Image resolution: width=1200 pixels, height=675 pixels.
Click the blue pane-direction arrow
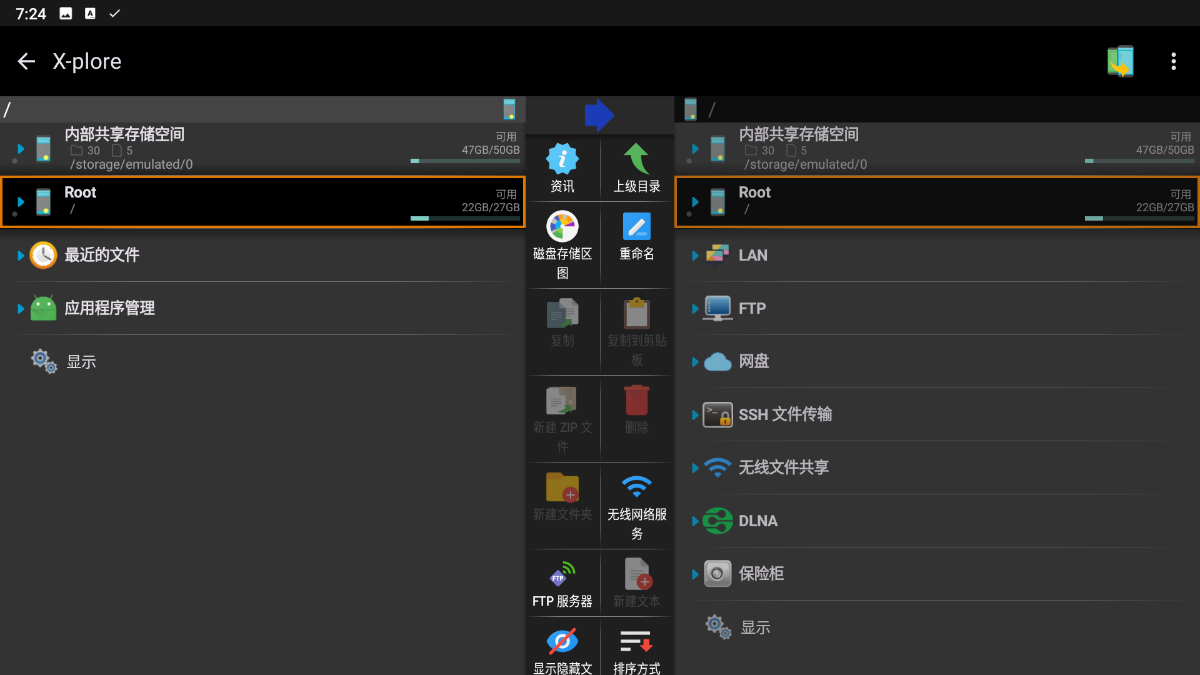click(599, 115)
